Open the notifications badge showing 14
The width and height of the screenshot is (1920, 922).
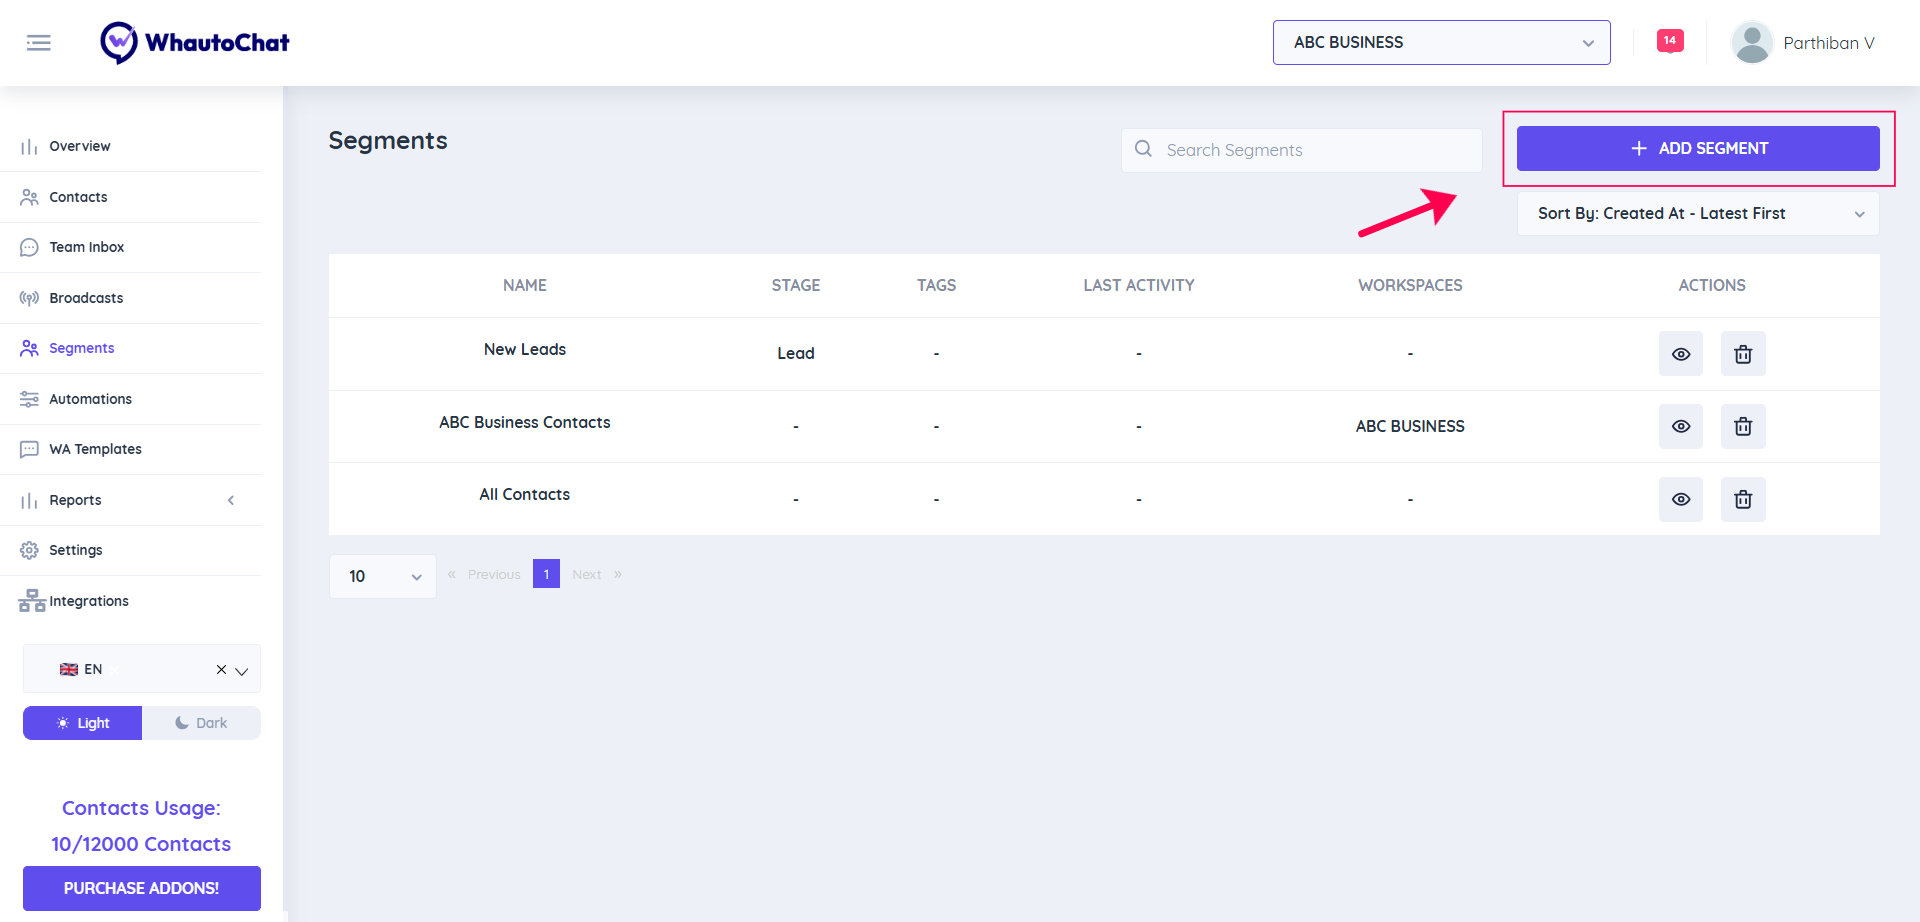click(1669, 40)
